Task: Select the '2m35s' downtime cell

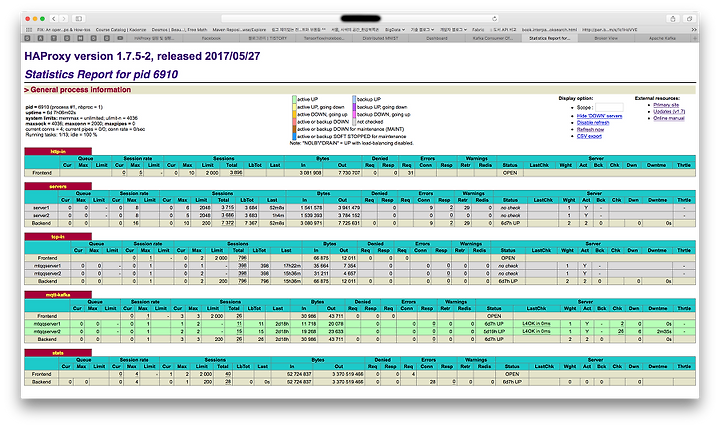Action: [658, 331]
